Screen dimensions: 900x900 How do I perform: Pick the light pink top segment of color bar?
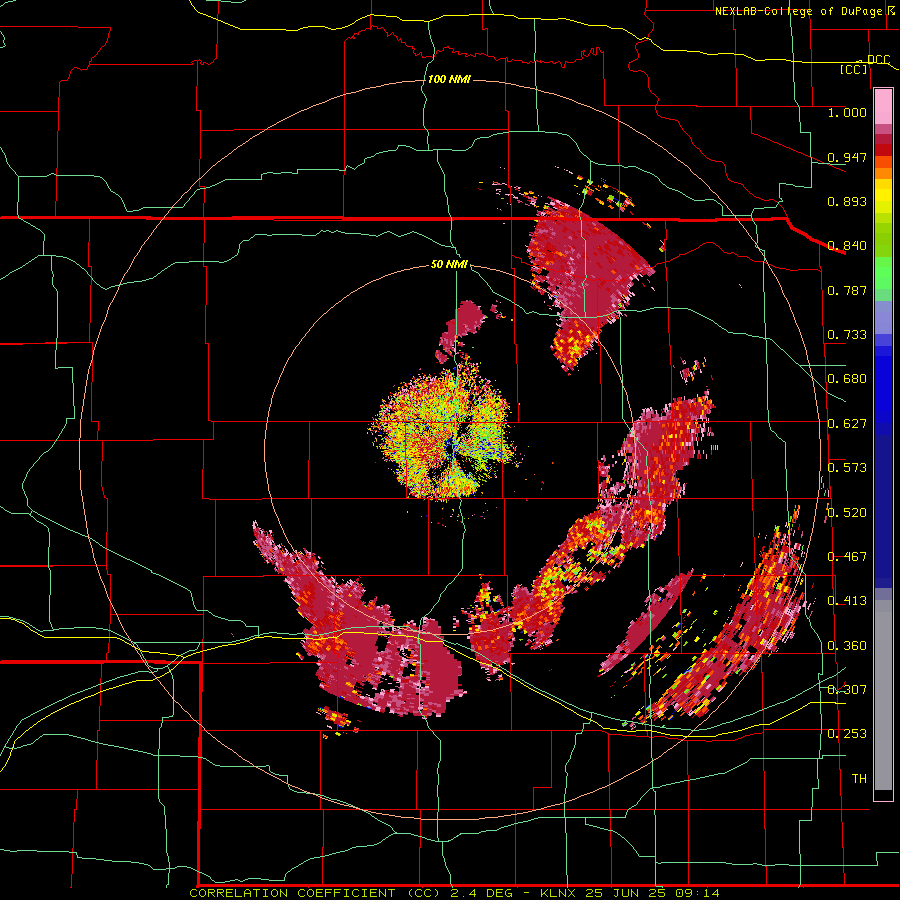tap(883, 107)
